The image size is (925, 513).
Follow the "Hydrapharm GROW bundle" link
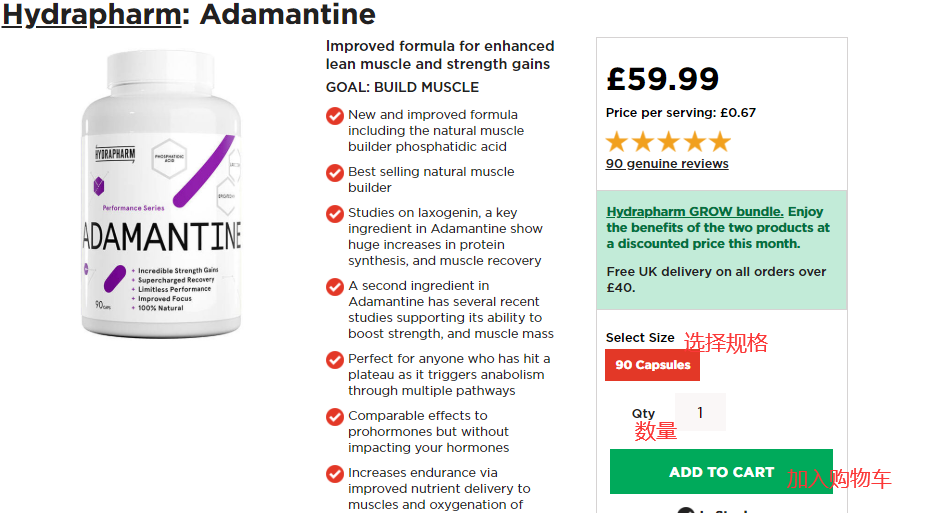coord(694,212)
